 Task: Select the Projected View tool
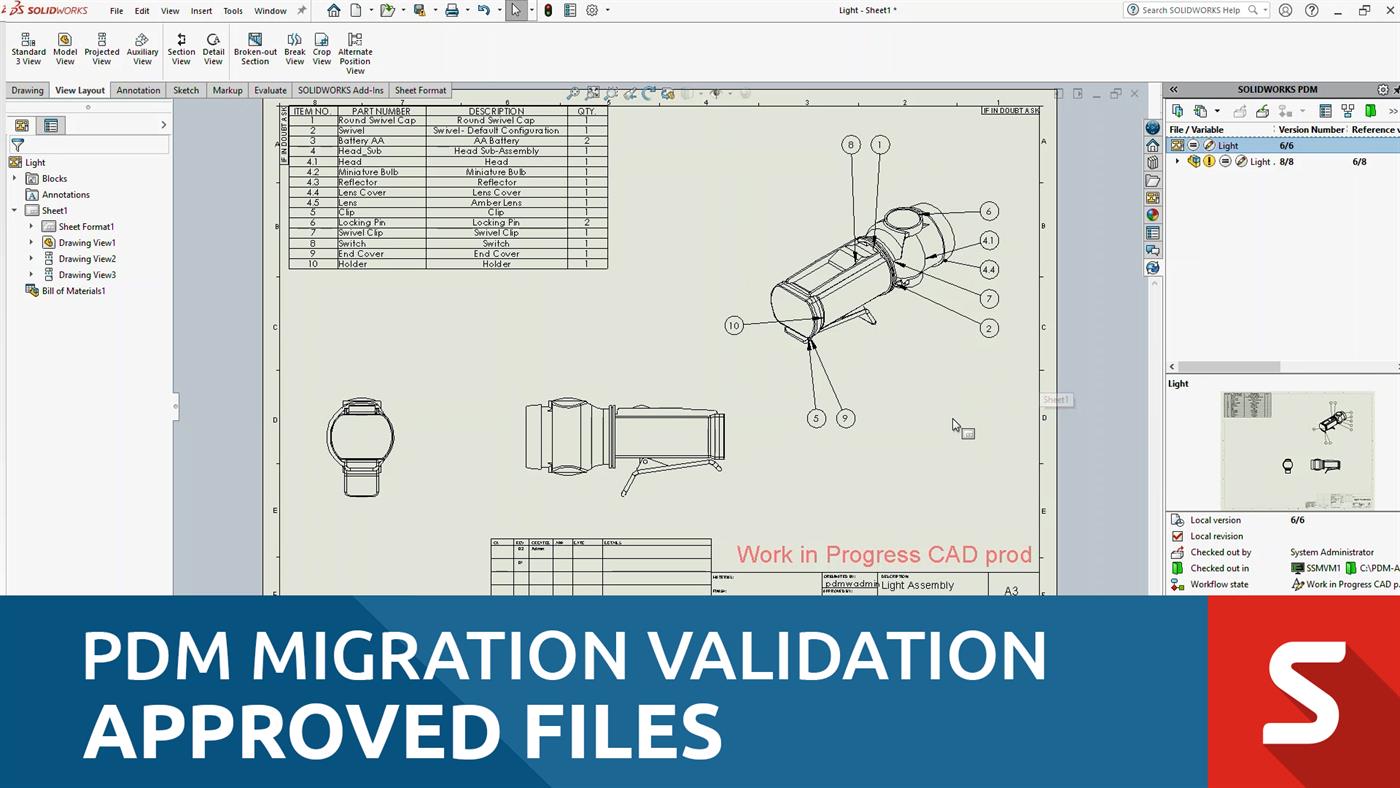click(101, 45)
